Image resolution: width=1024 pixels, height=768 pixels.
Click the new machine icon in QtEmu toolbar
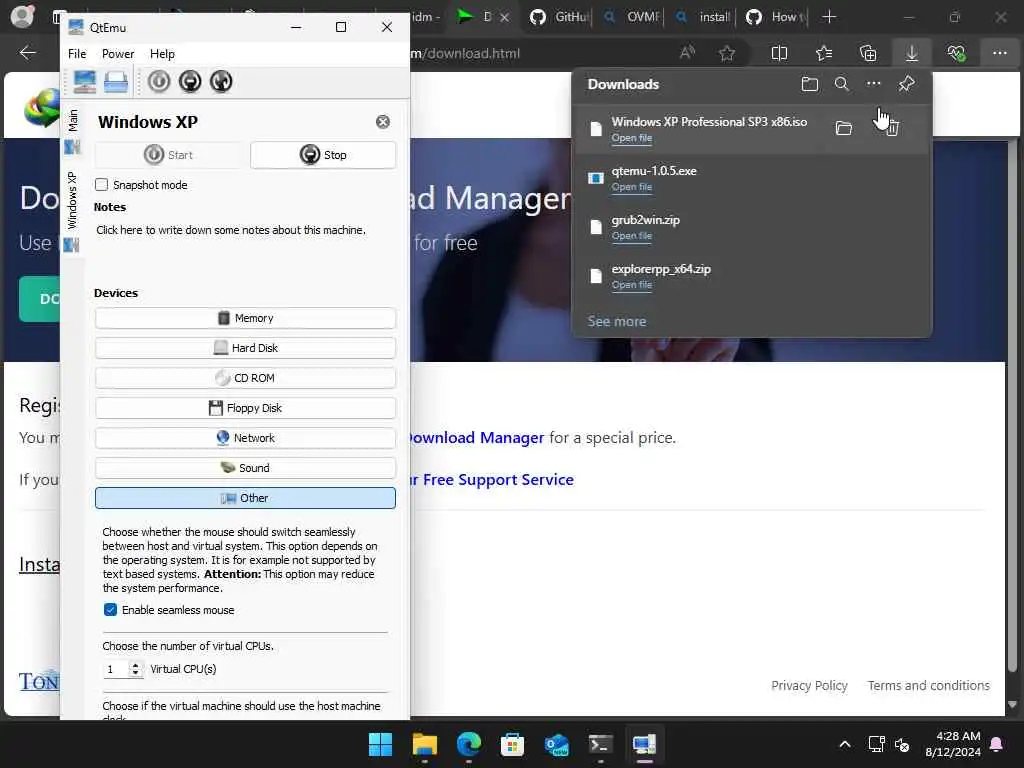[84, 82]
